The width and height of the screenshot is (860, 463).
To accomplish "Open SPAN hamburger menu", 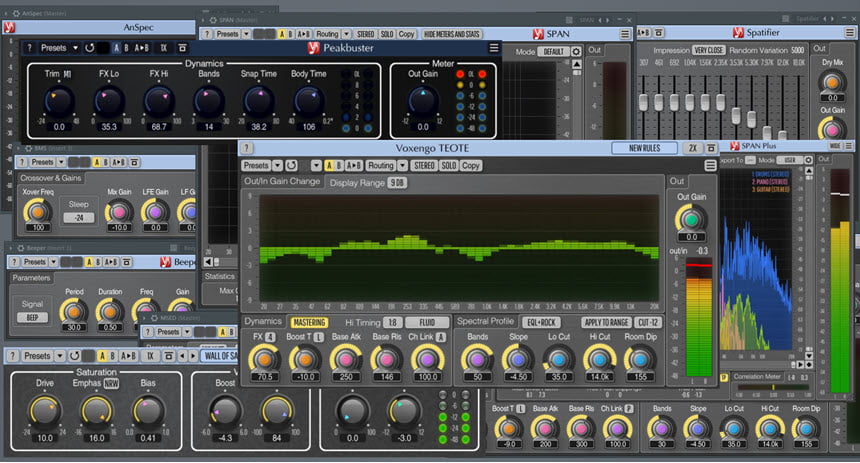I will [x=625, y=34].
